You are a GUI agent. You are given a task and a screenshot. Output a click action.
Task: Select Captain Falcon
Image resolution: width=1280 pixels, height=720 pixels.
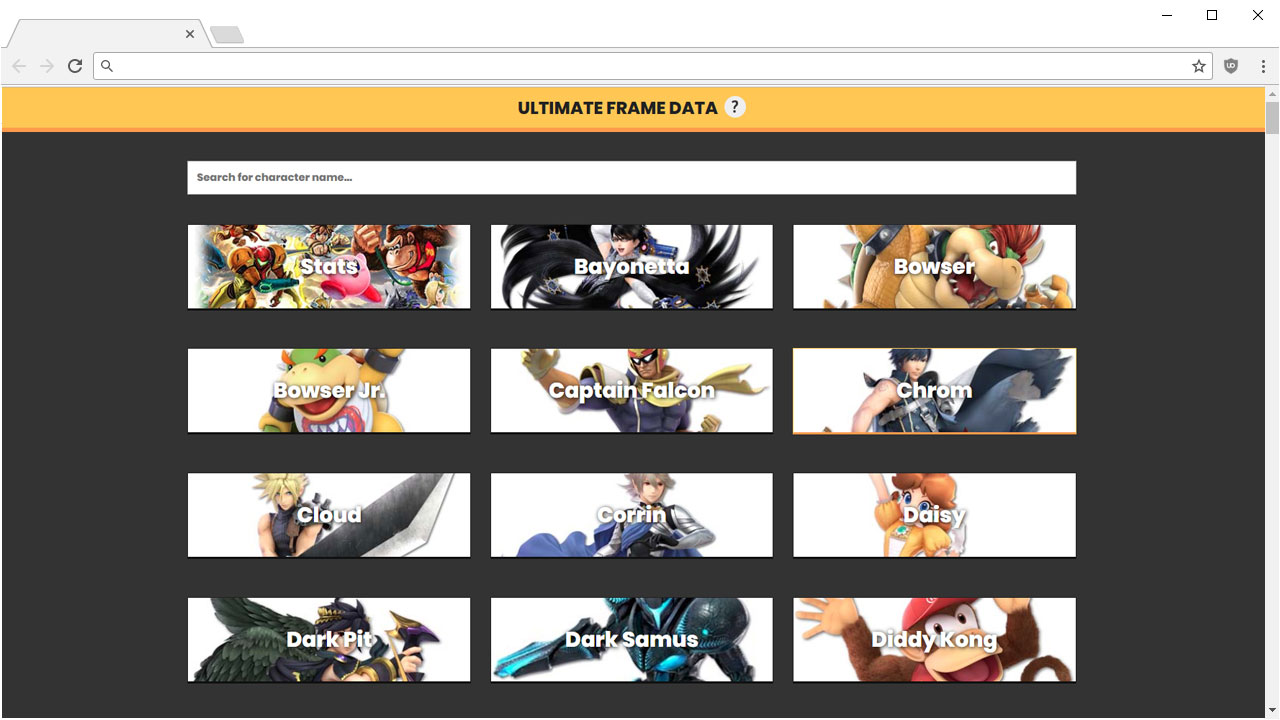coord(632,390)
